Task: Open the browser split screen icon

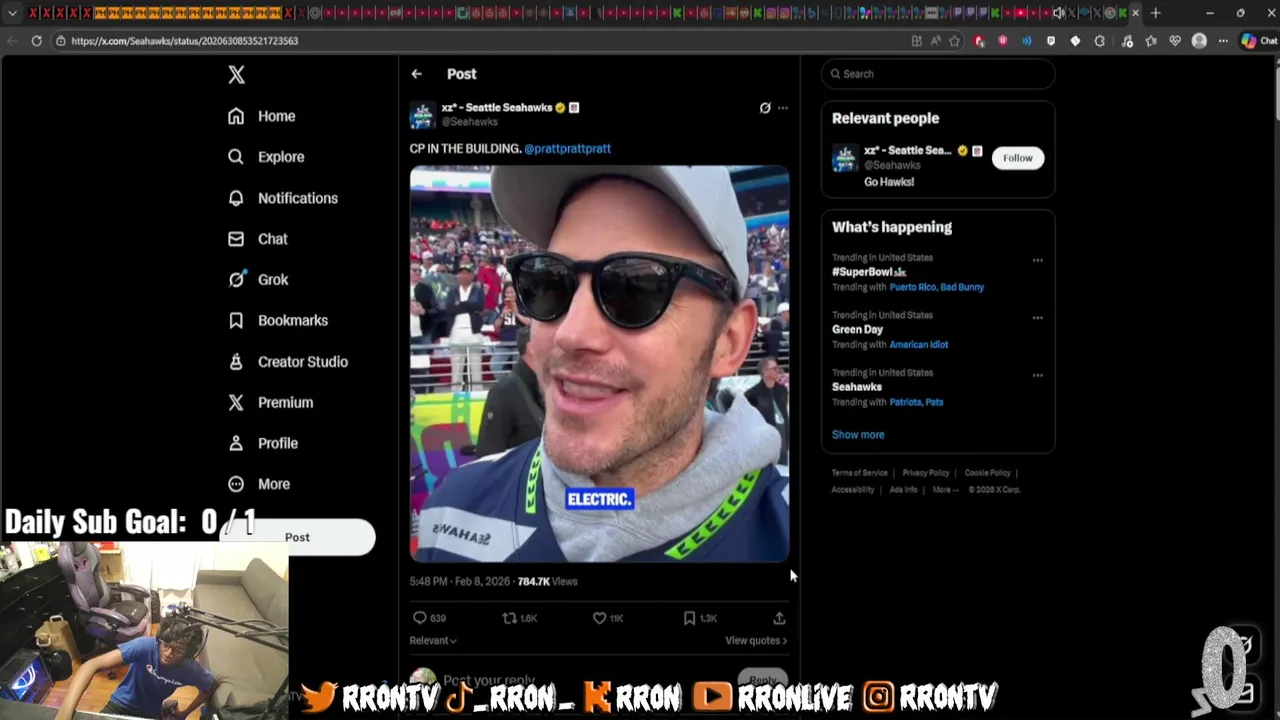Action: click(x=916, y=41)
